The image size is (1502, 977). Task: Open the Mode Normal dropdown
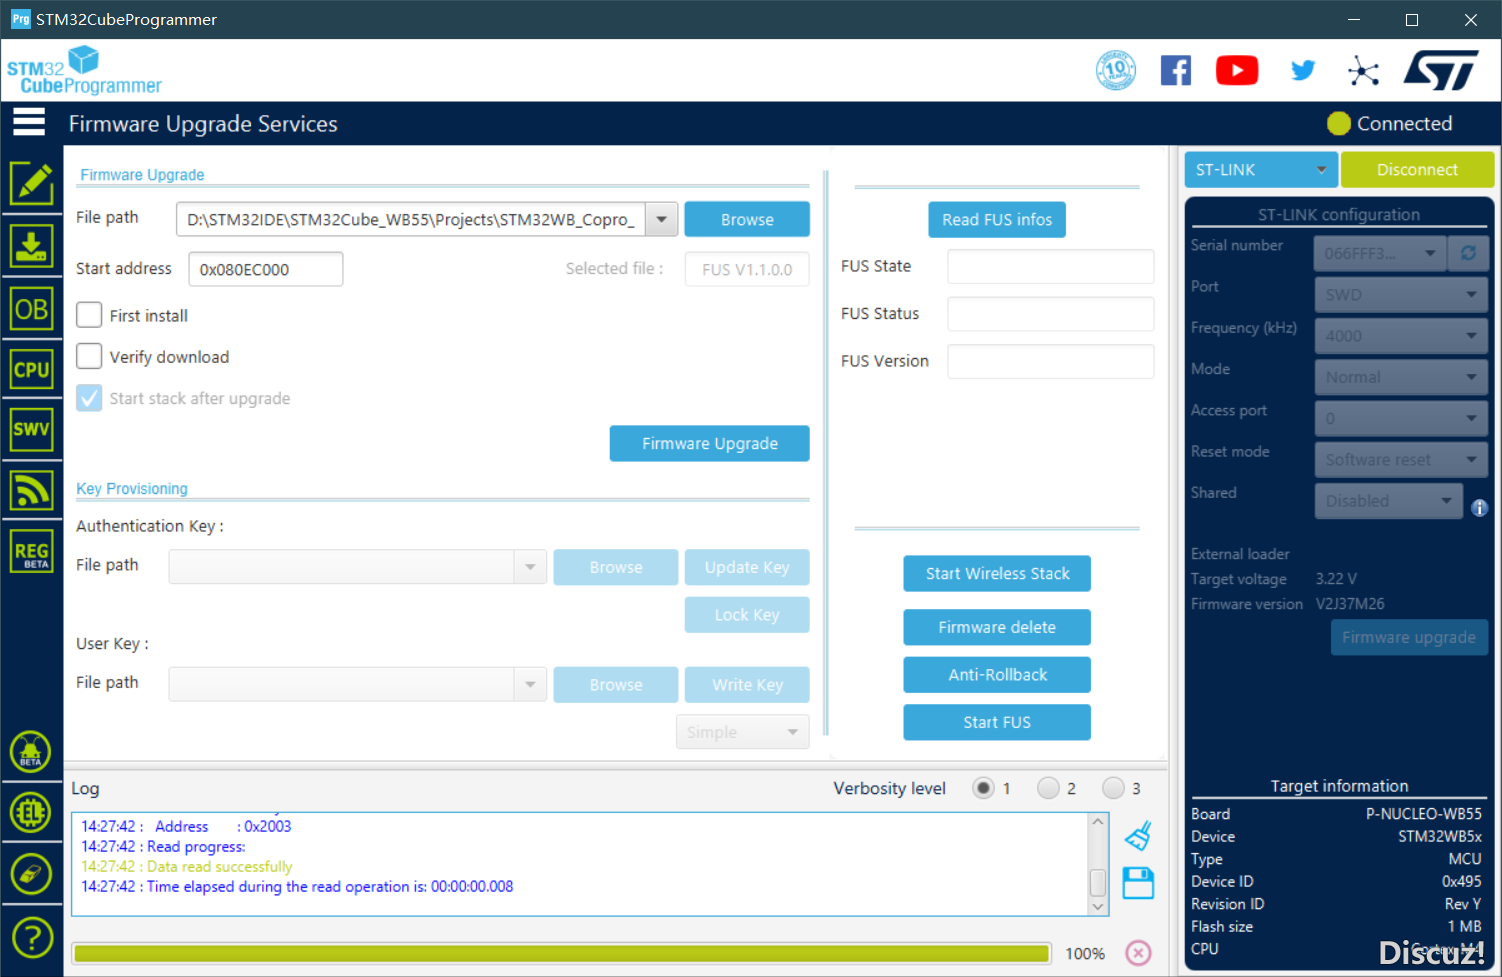pyautogui.click(x=1401, y=377)
